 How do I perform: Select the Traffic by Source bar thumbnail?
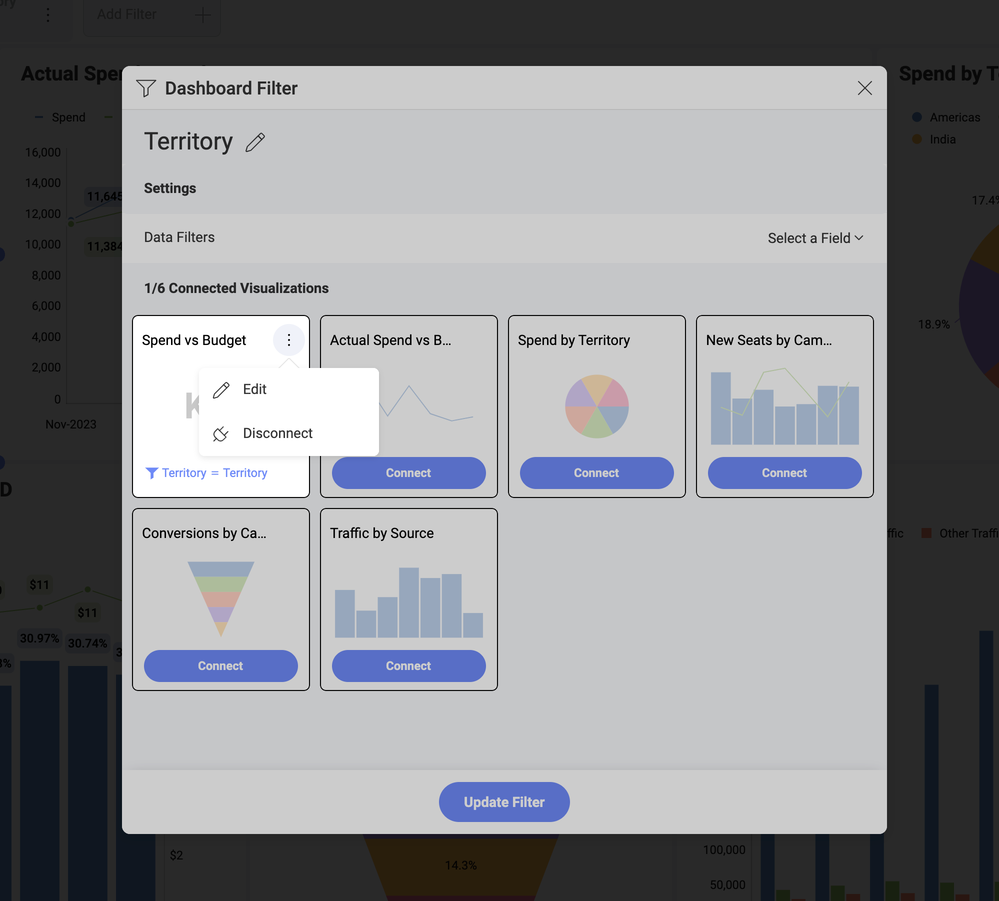[408, 602]
